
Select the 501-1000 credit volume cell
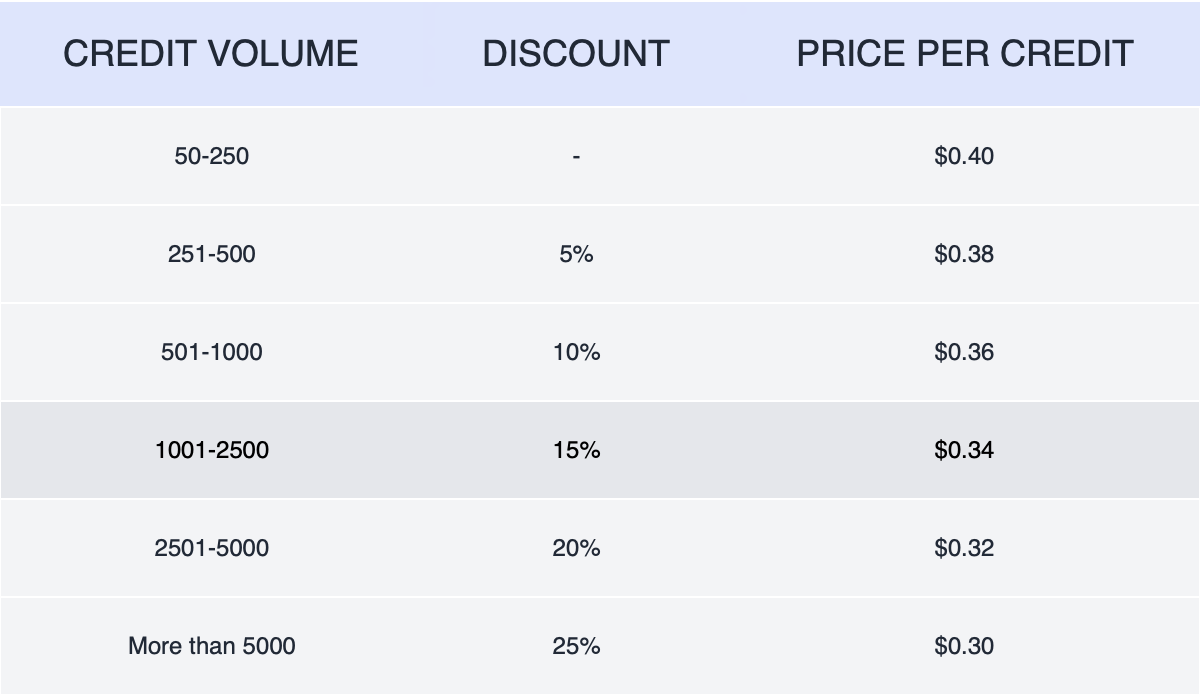(x=211, y=352)
